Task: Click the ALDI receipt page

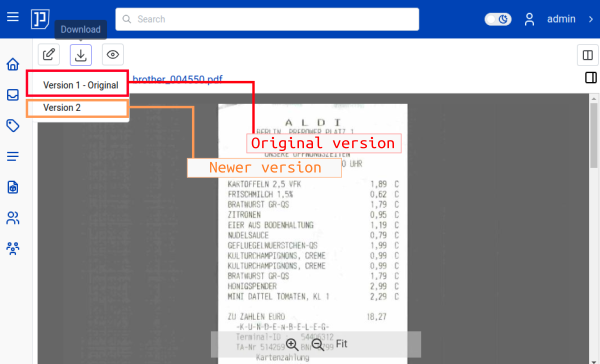Action: point(313,233)
